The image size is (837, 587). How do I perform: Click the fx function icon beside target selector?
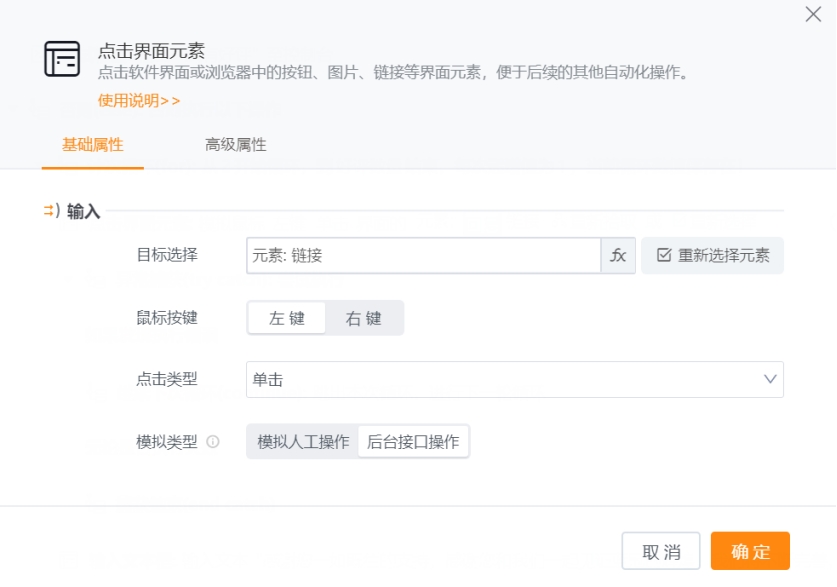[x=618, y=255]
